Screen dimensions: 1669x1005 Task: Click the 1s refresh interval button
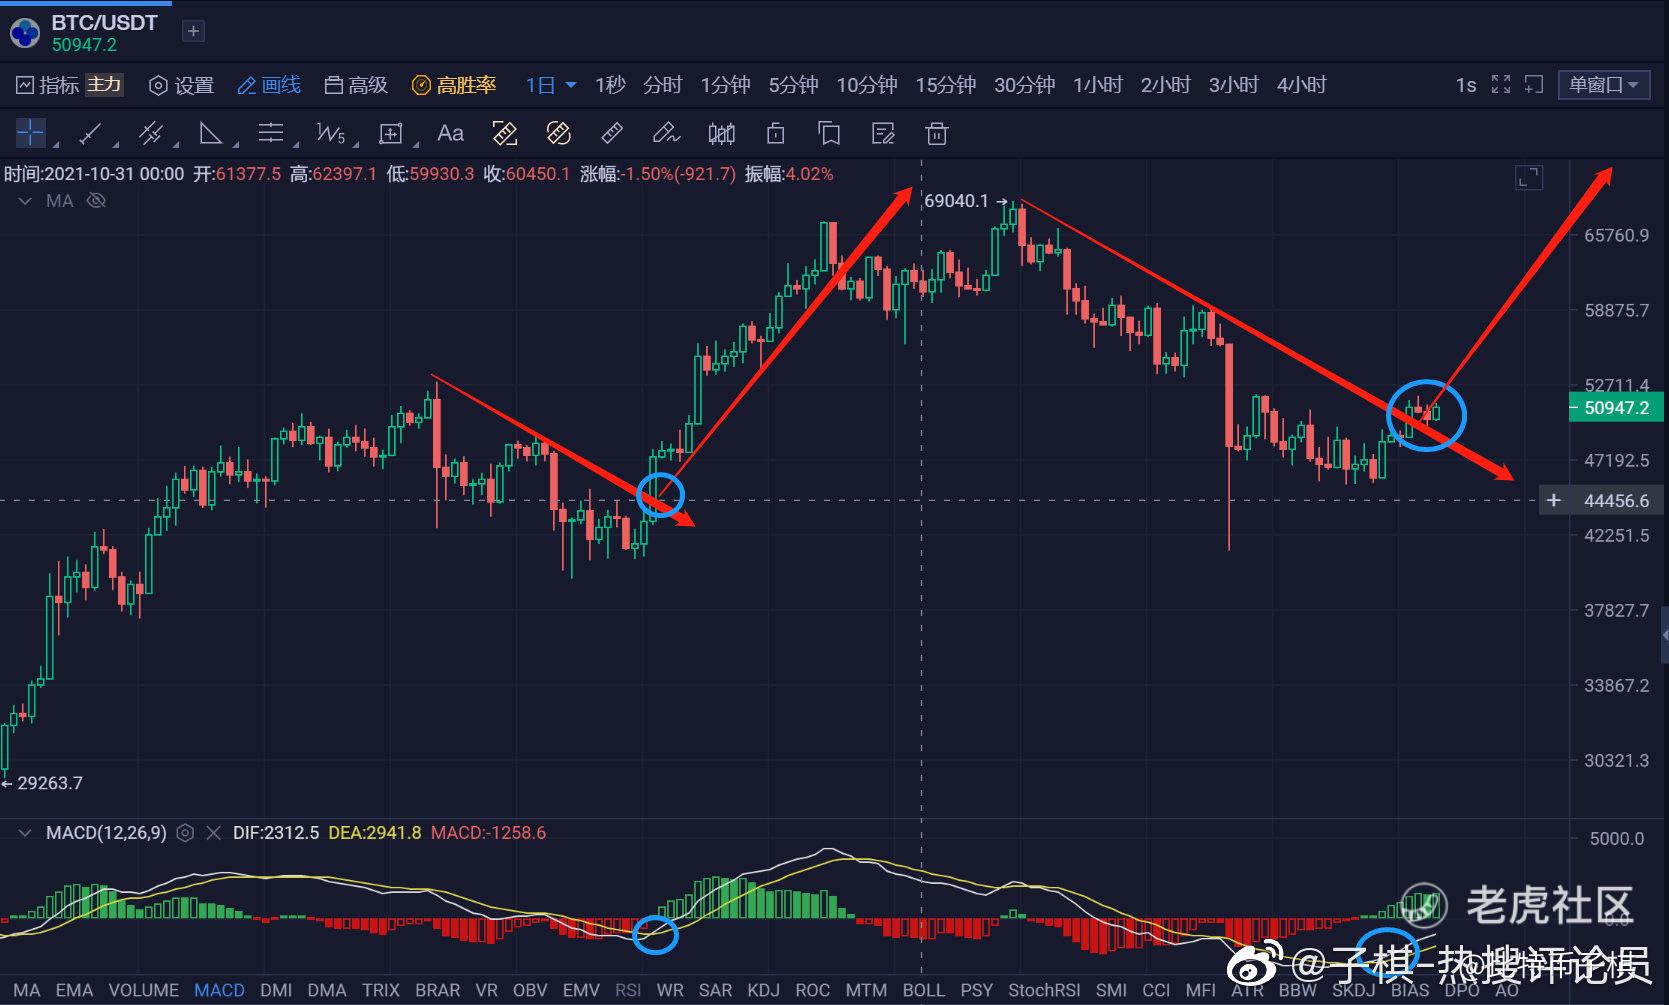pyautogui.click(x=1466, y=85)
